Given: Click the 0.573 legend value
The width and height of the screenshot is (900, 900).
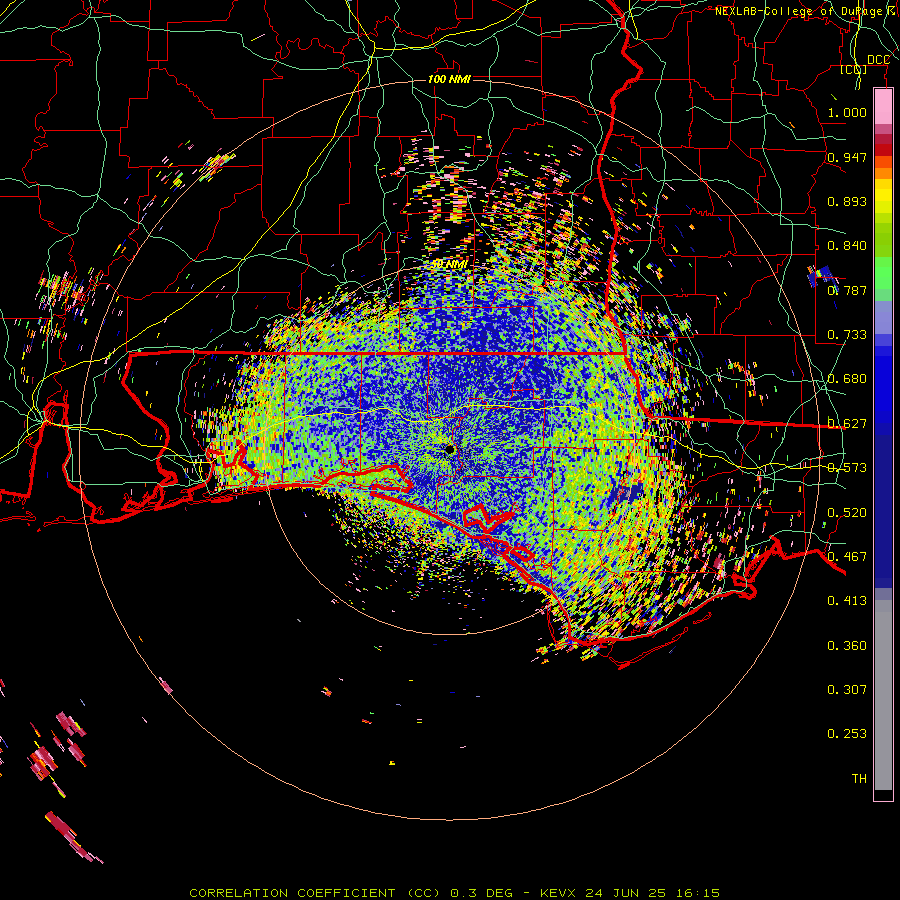Looking at the screenshot, I should (847, 468).
